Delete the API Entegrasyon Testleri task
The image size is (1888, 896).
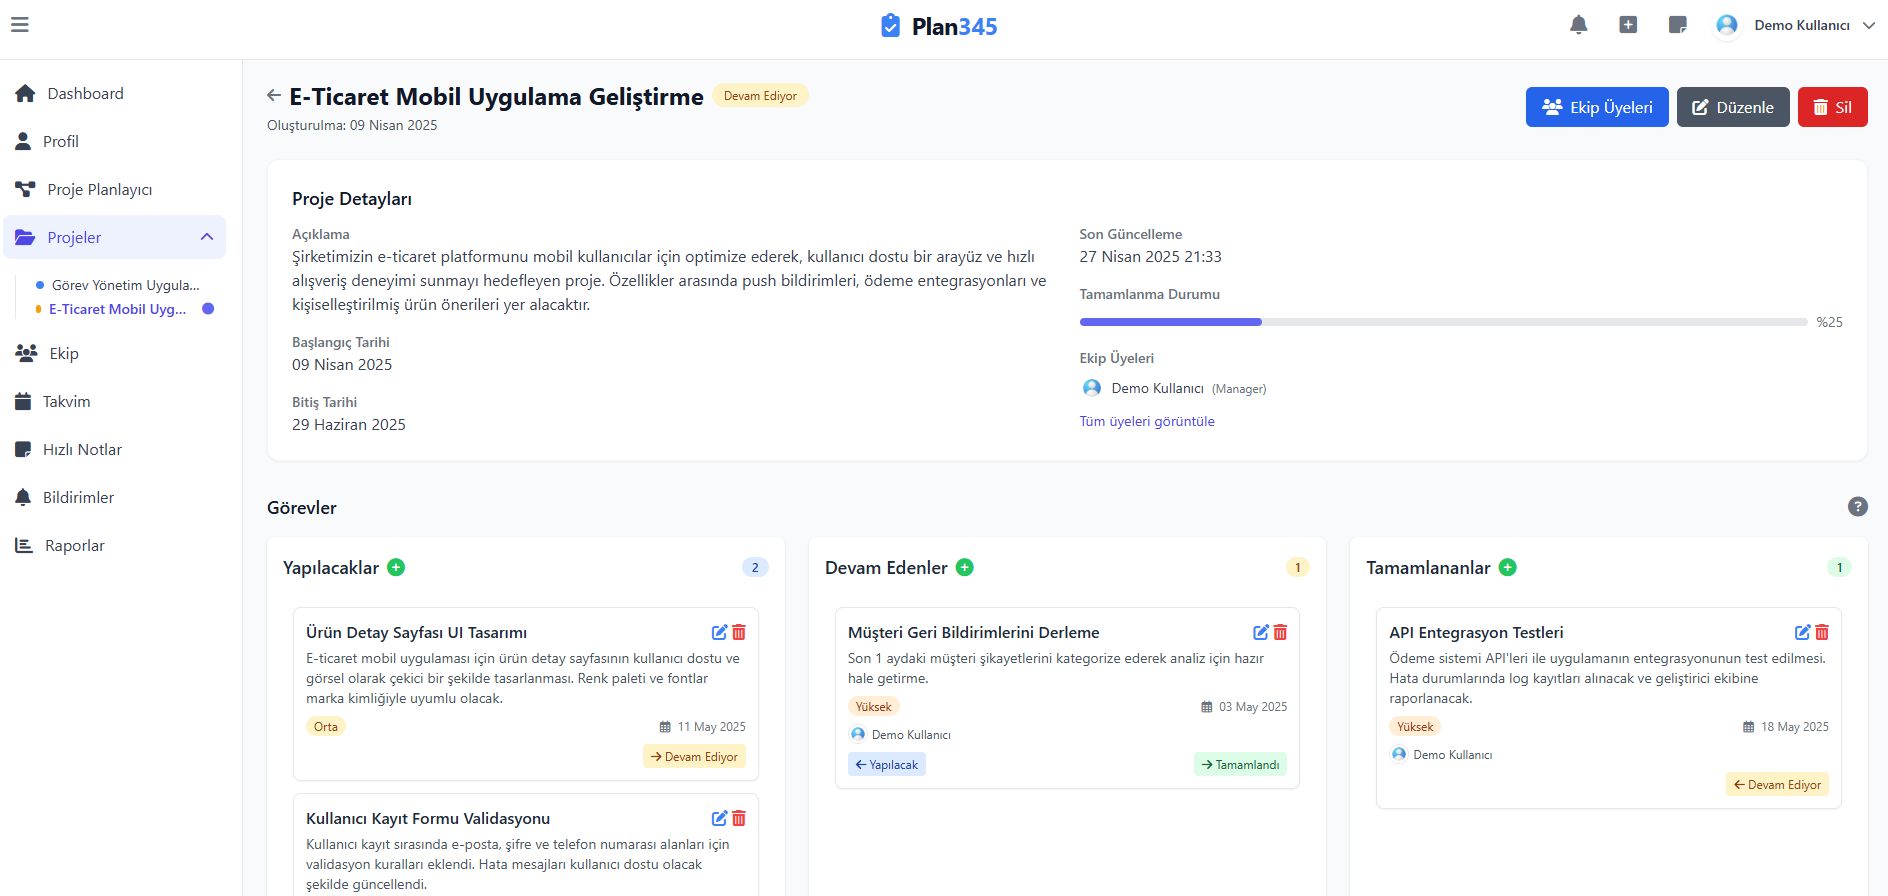click(1822, 632)
